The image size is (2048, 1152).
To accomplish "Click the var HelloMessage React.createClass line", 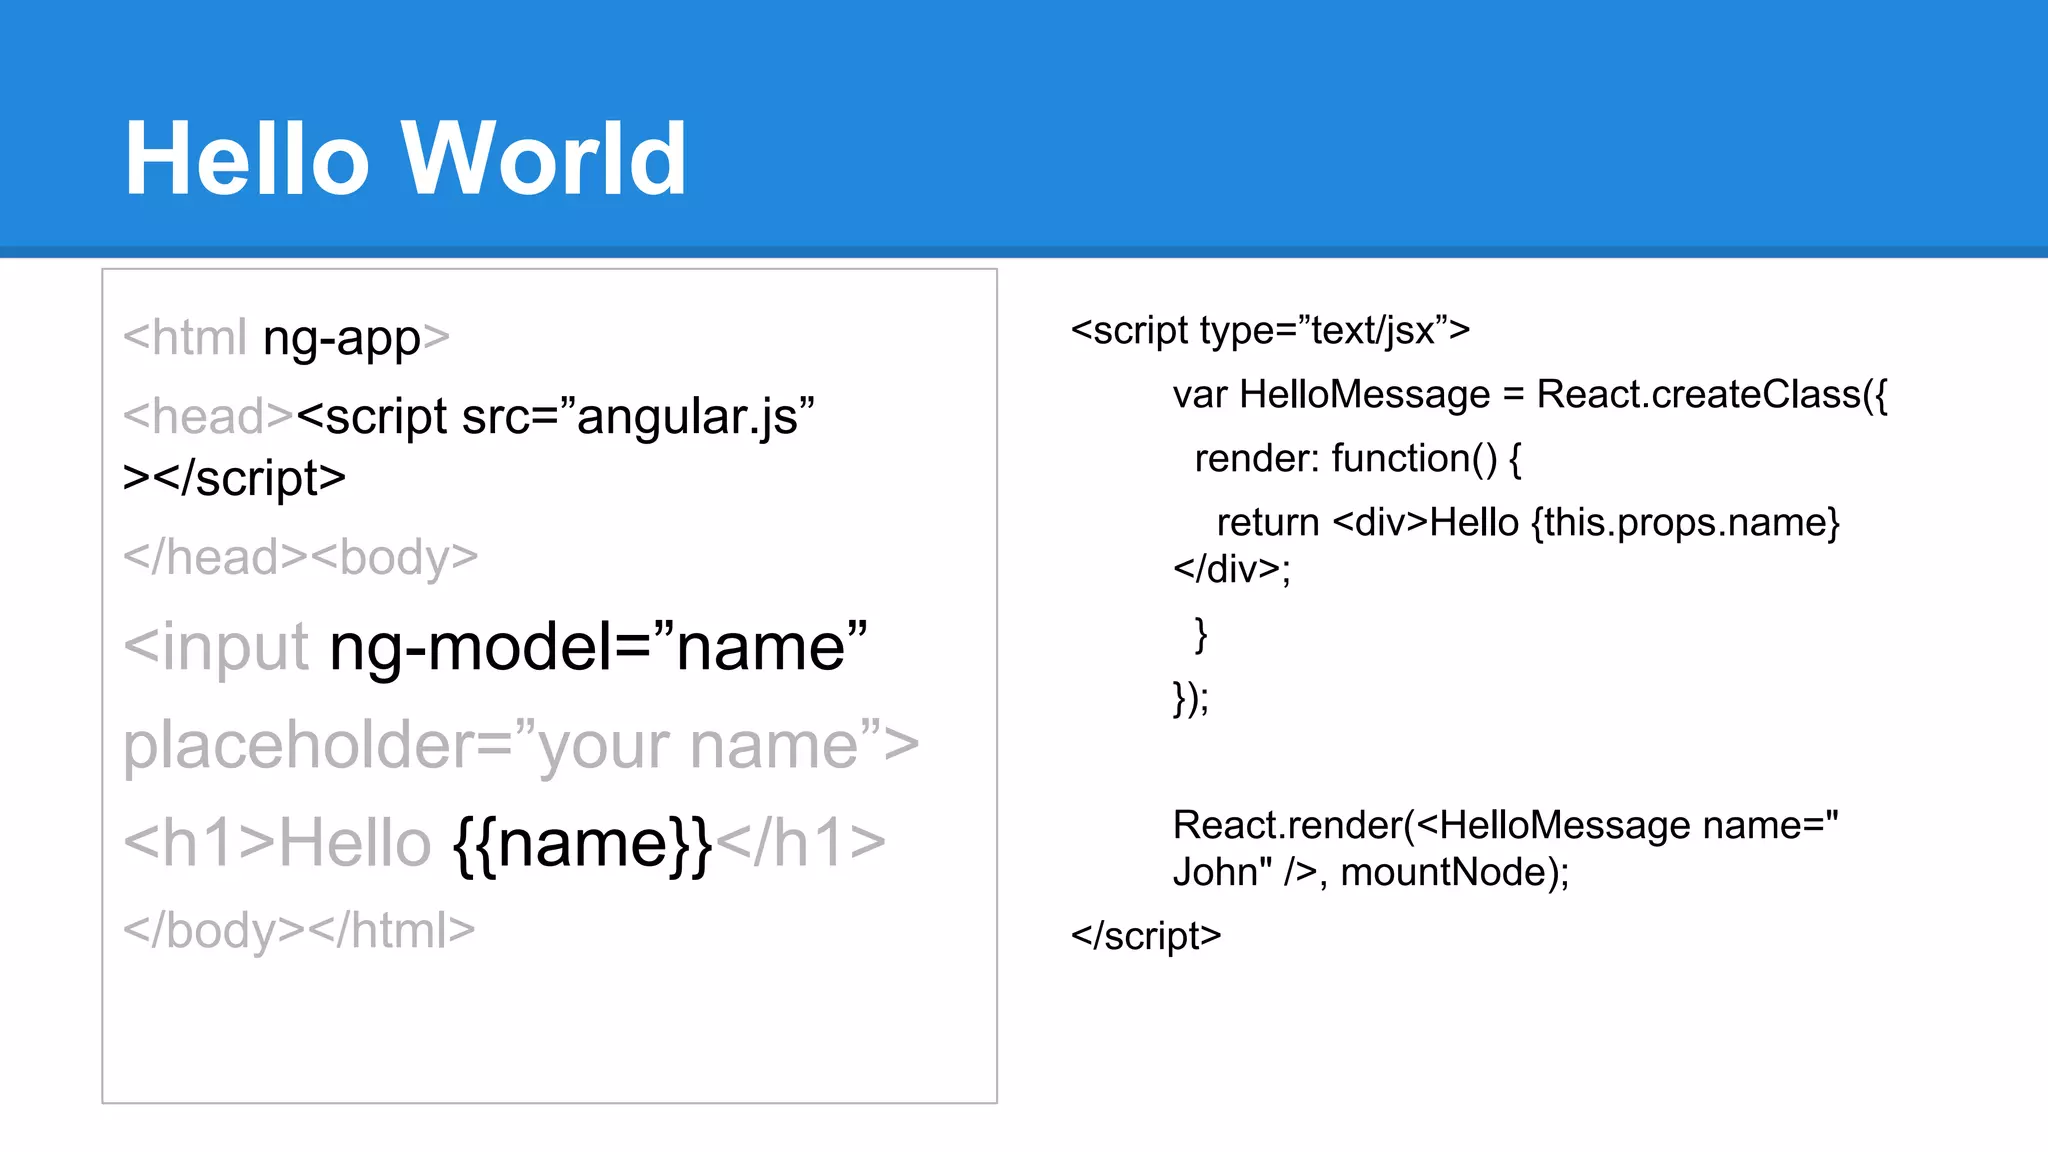I will point(1530,394).
